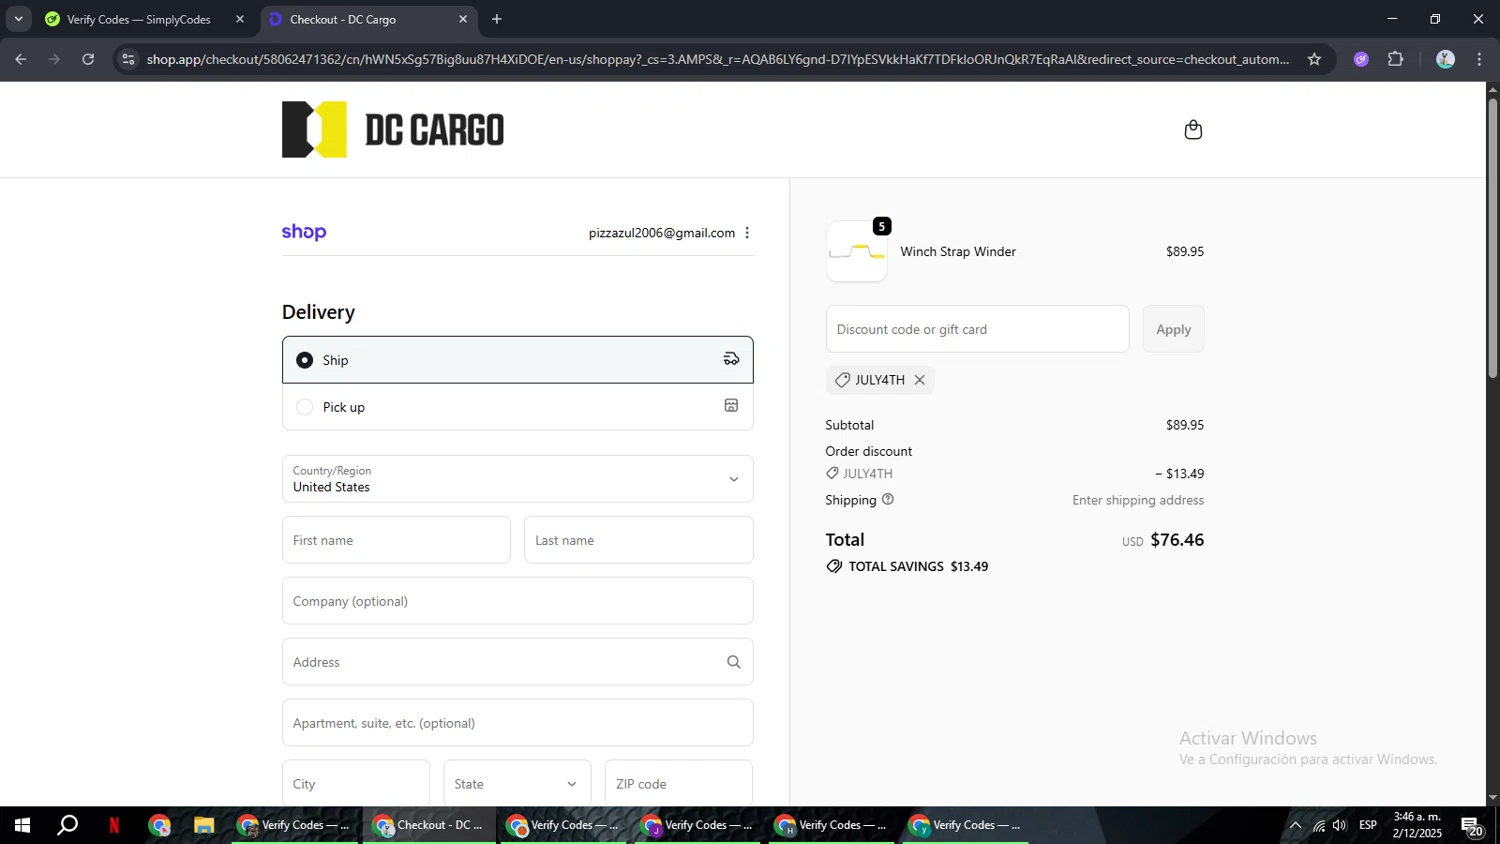Show hidden system tray icons
Image resolution: width=1500 pixels, height=844 pixels.
point(1295,825)
